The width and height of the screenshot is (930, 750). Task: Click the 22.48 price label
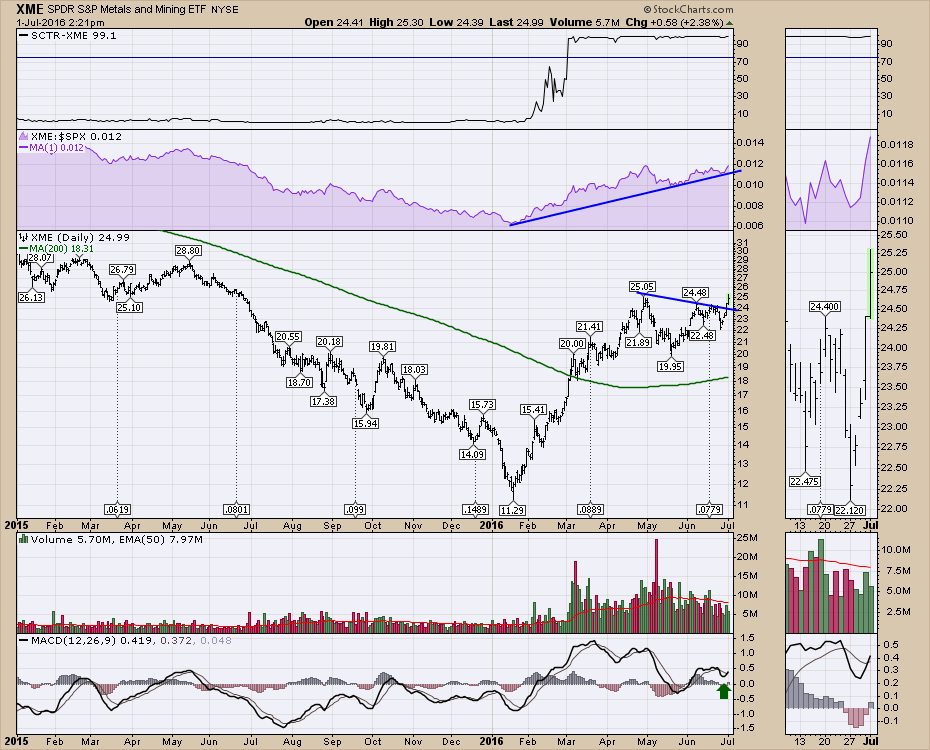[x=702, y=336]
